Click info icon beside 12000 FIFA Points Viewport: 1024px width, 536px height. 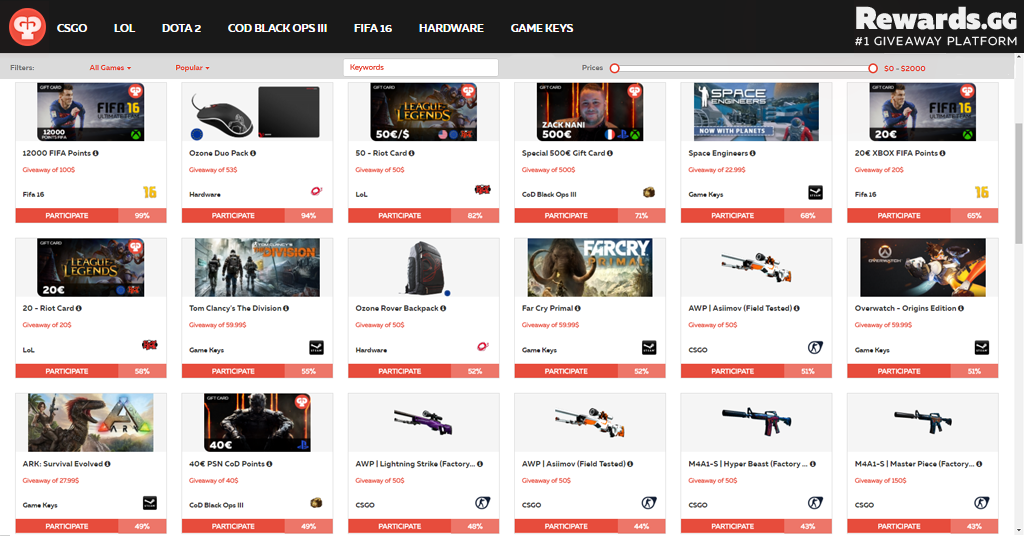pyautogui.click(x=95, y=153)
